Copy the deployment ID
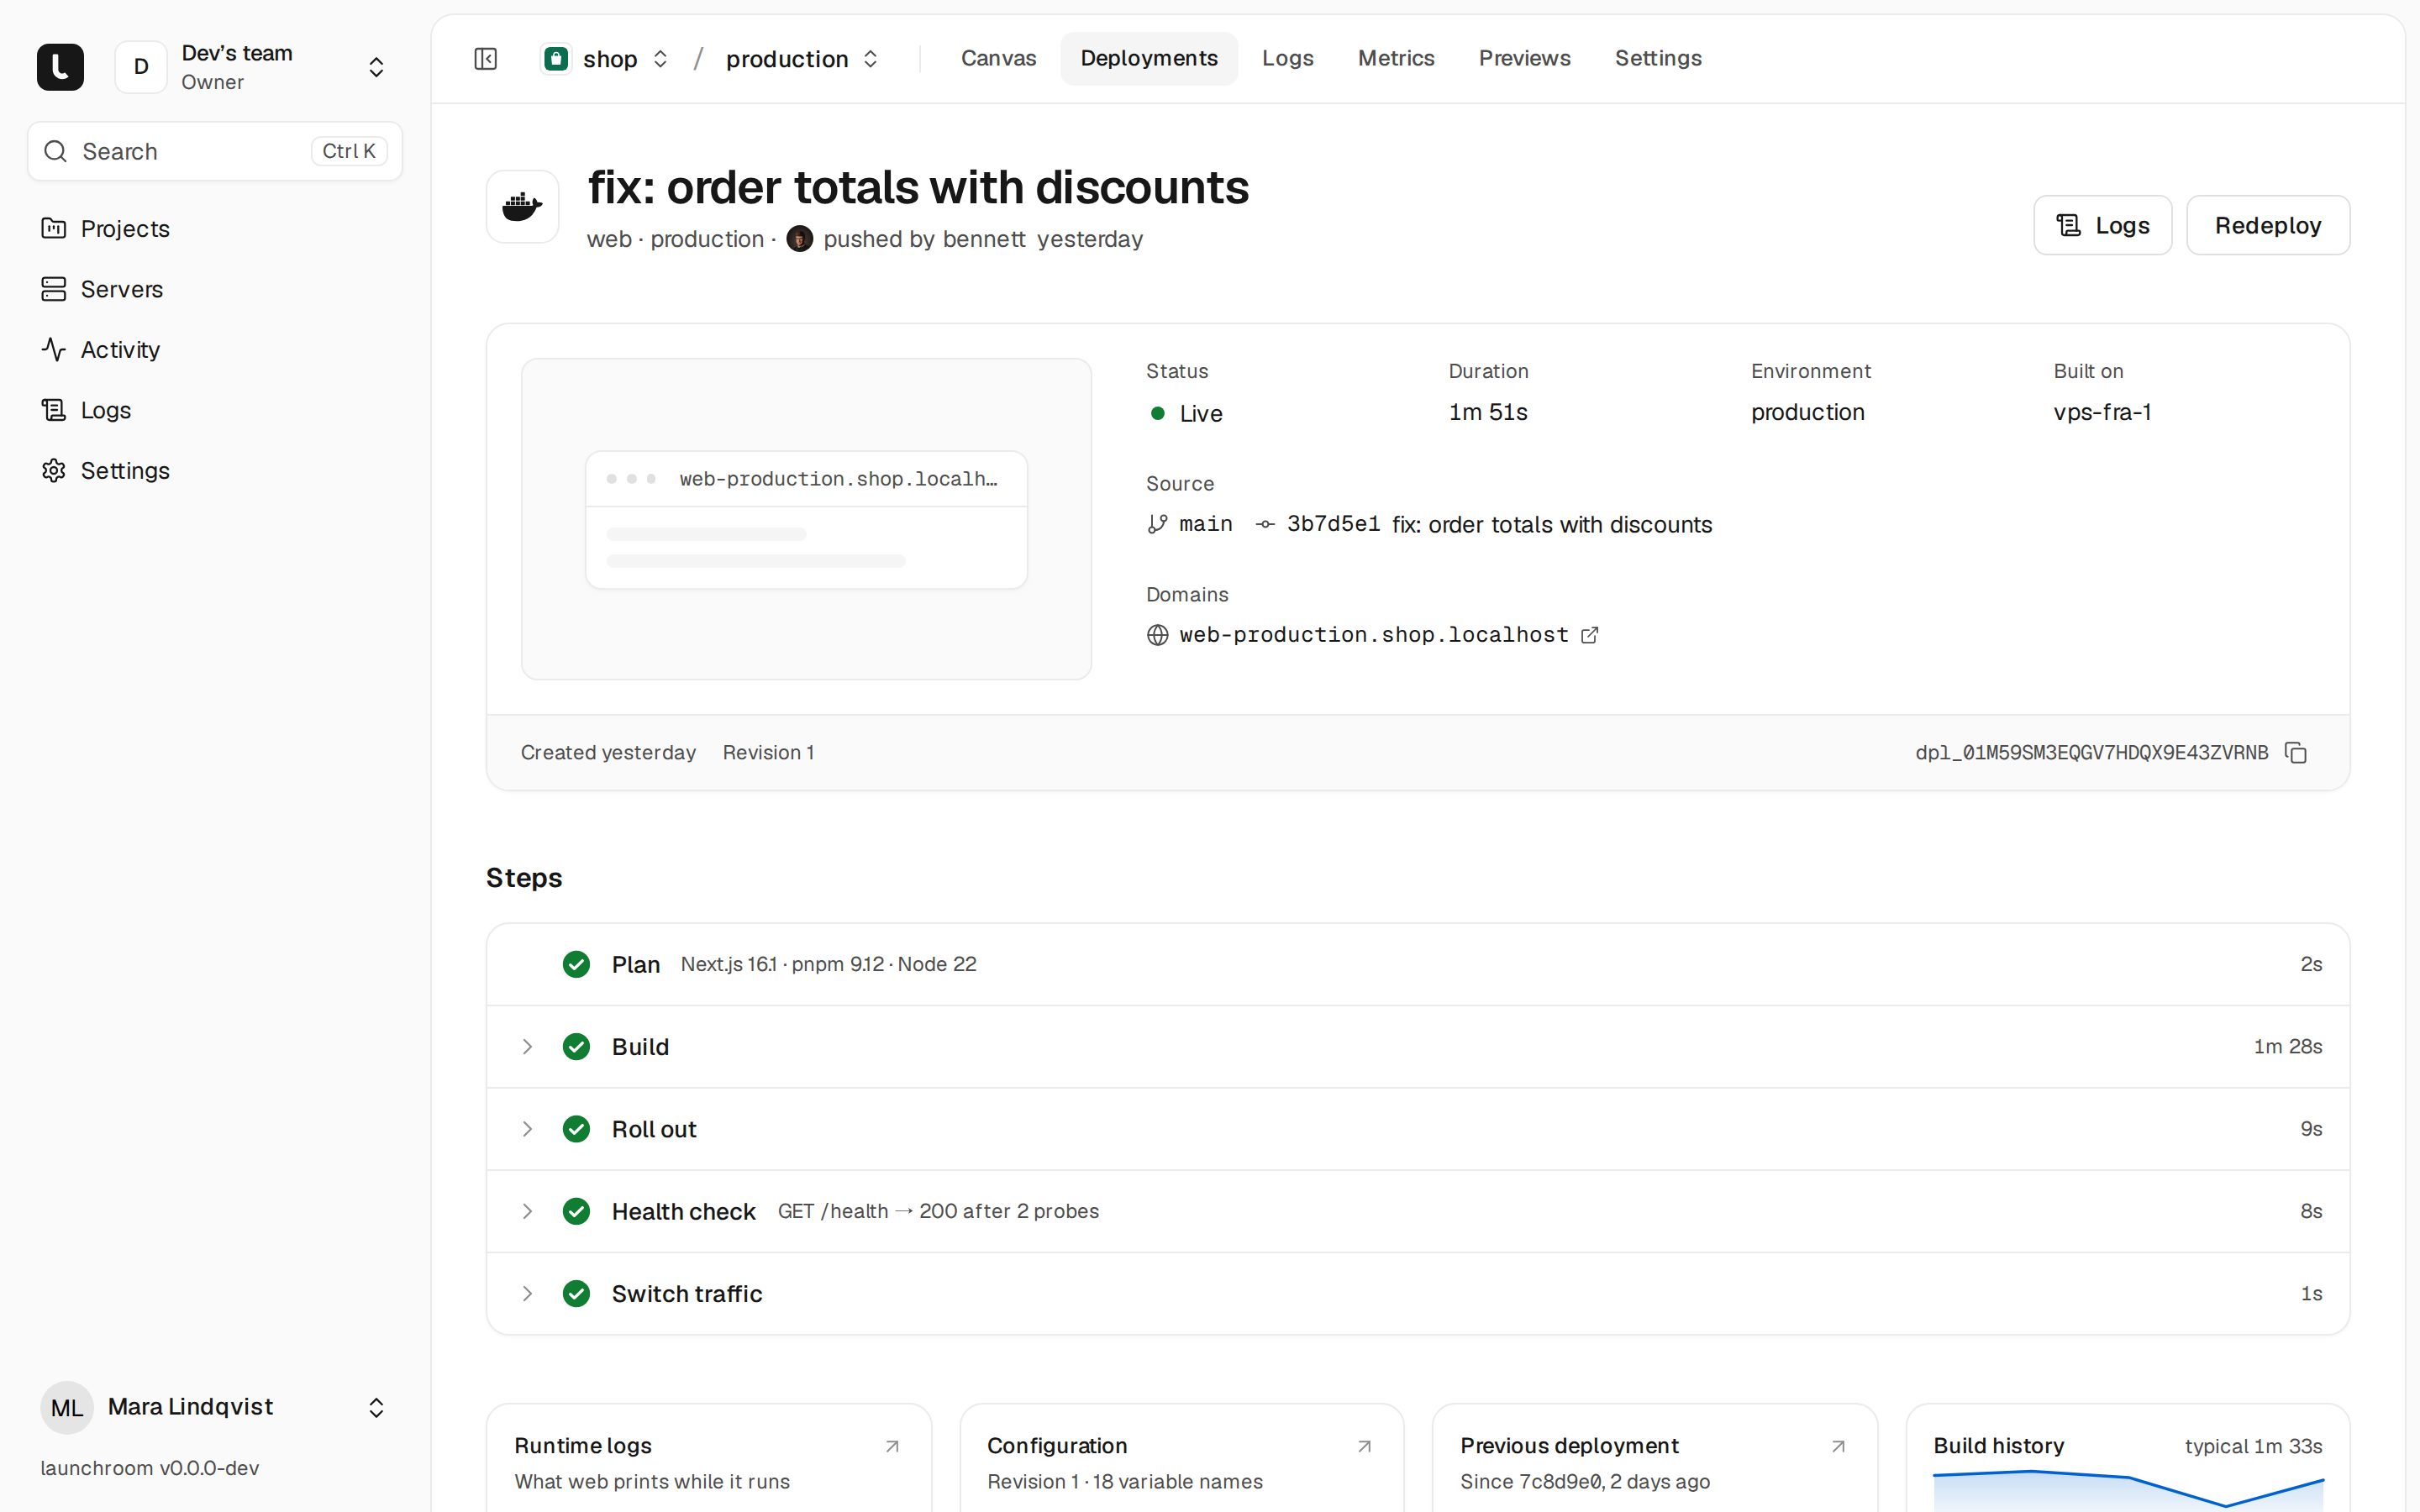 click(2296, 753)
